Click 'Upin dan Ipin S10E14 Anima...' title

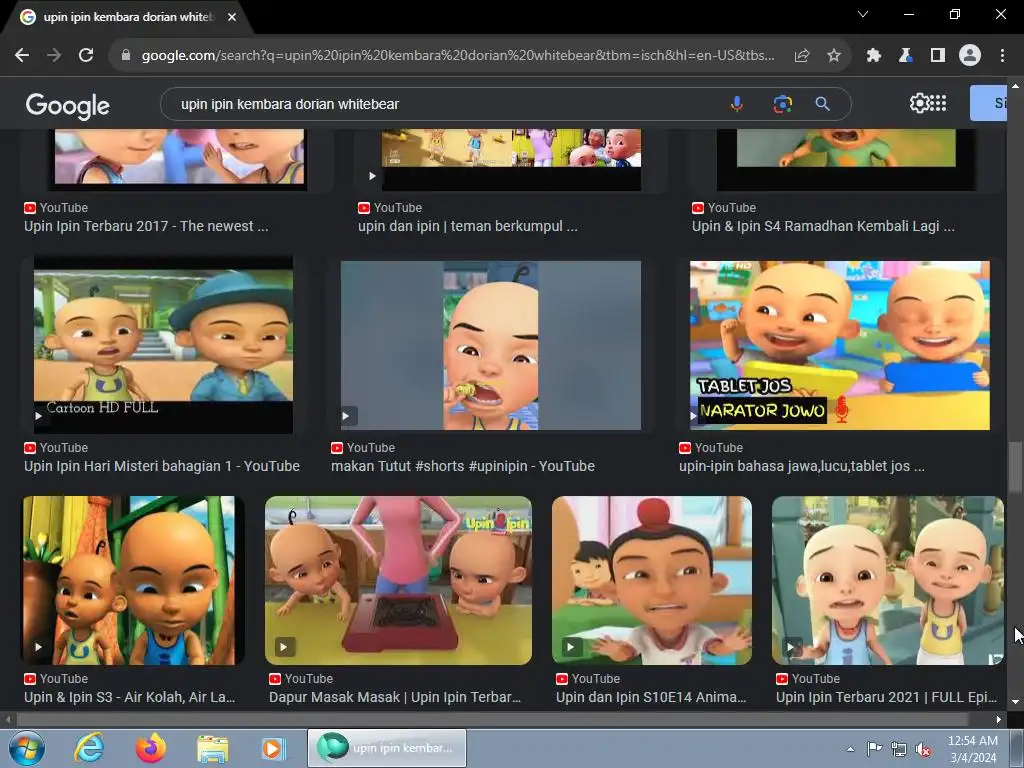(650, 697)
